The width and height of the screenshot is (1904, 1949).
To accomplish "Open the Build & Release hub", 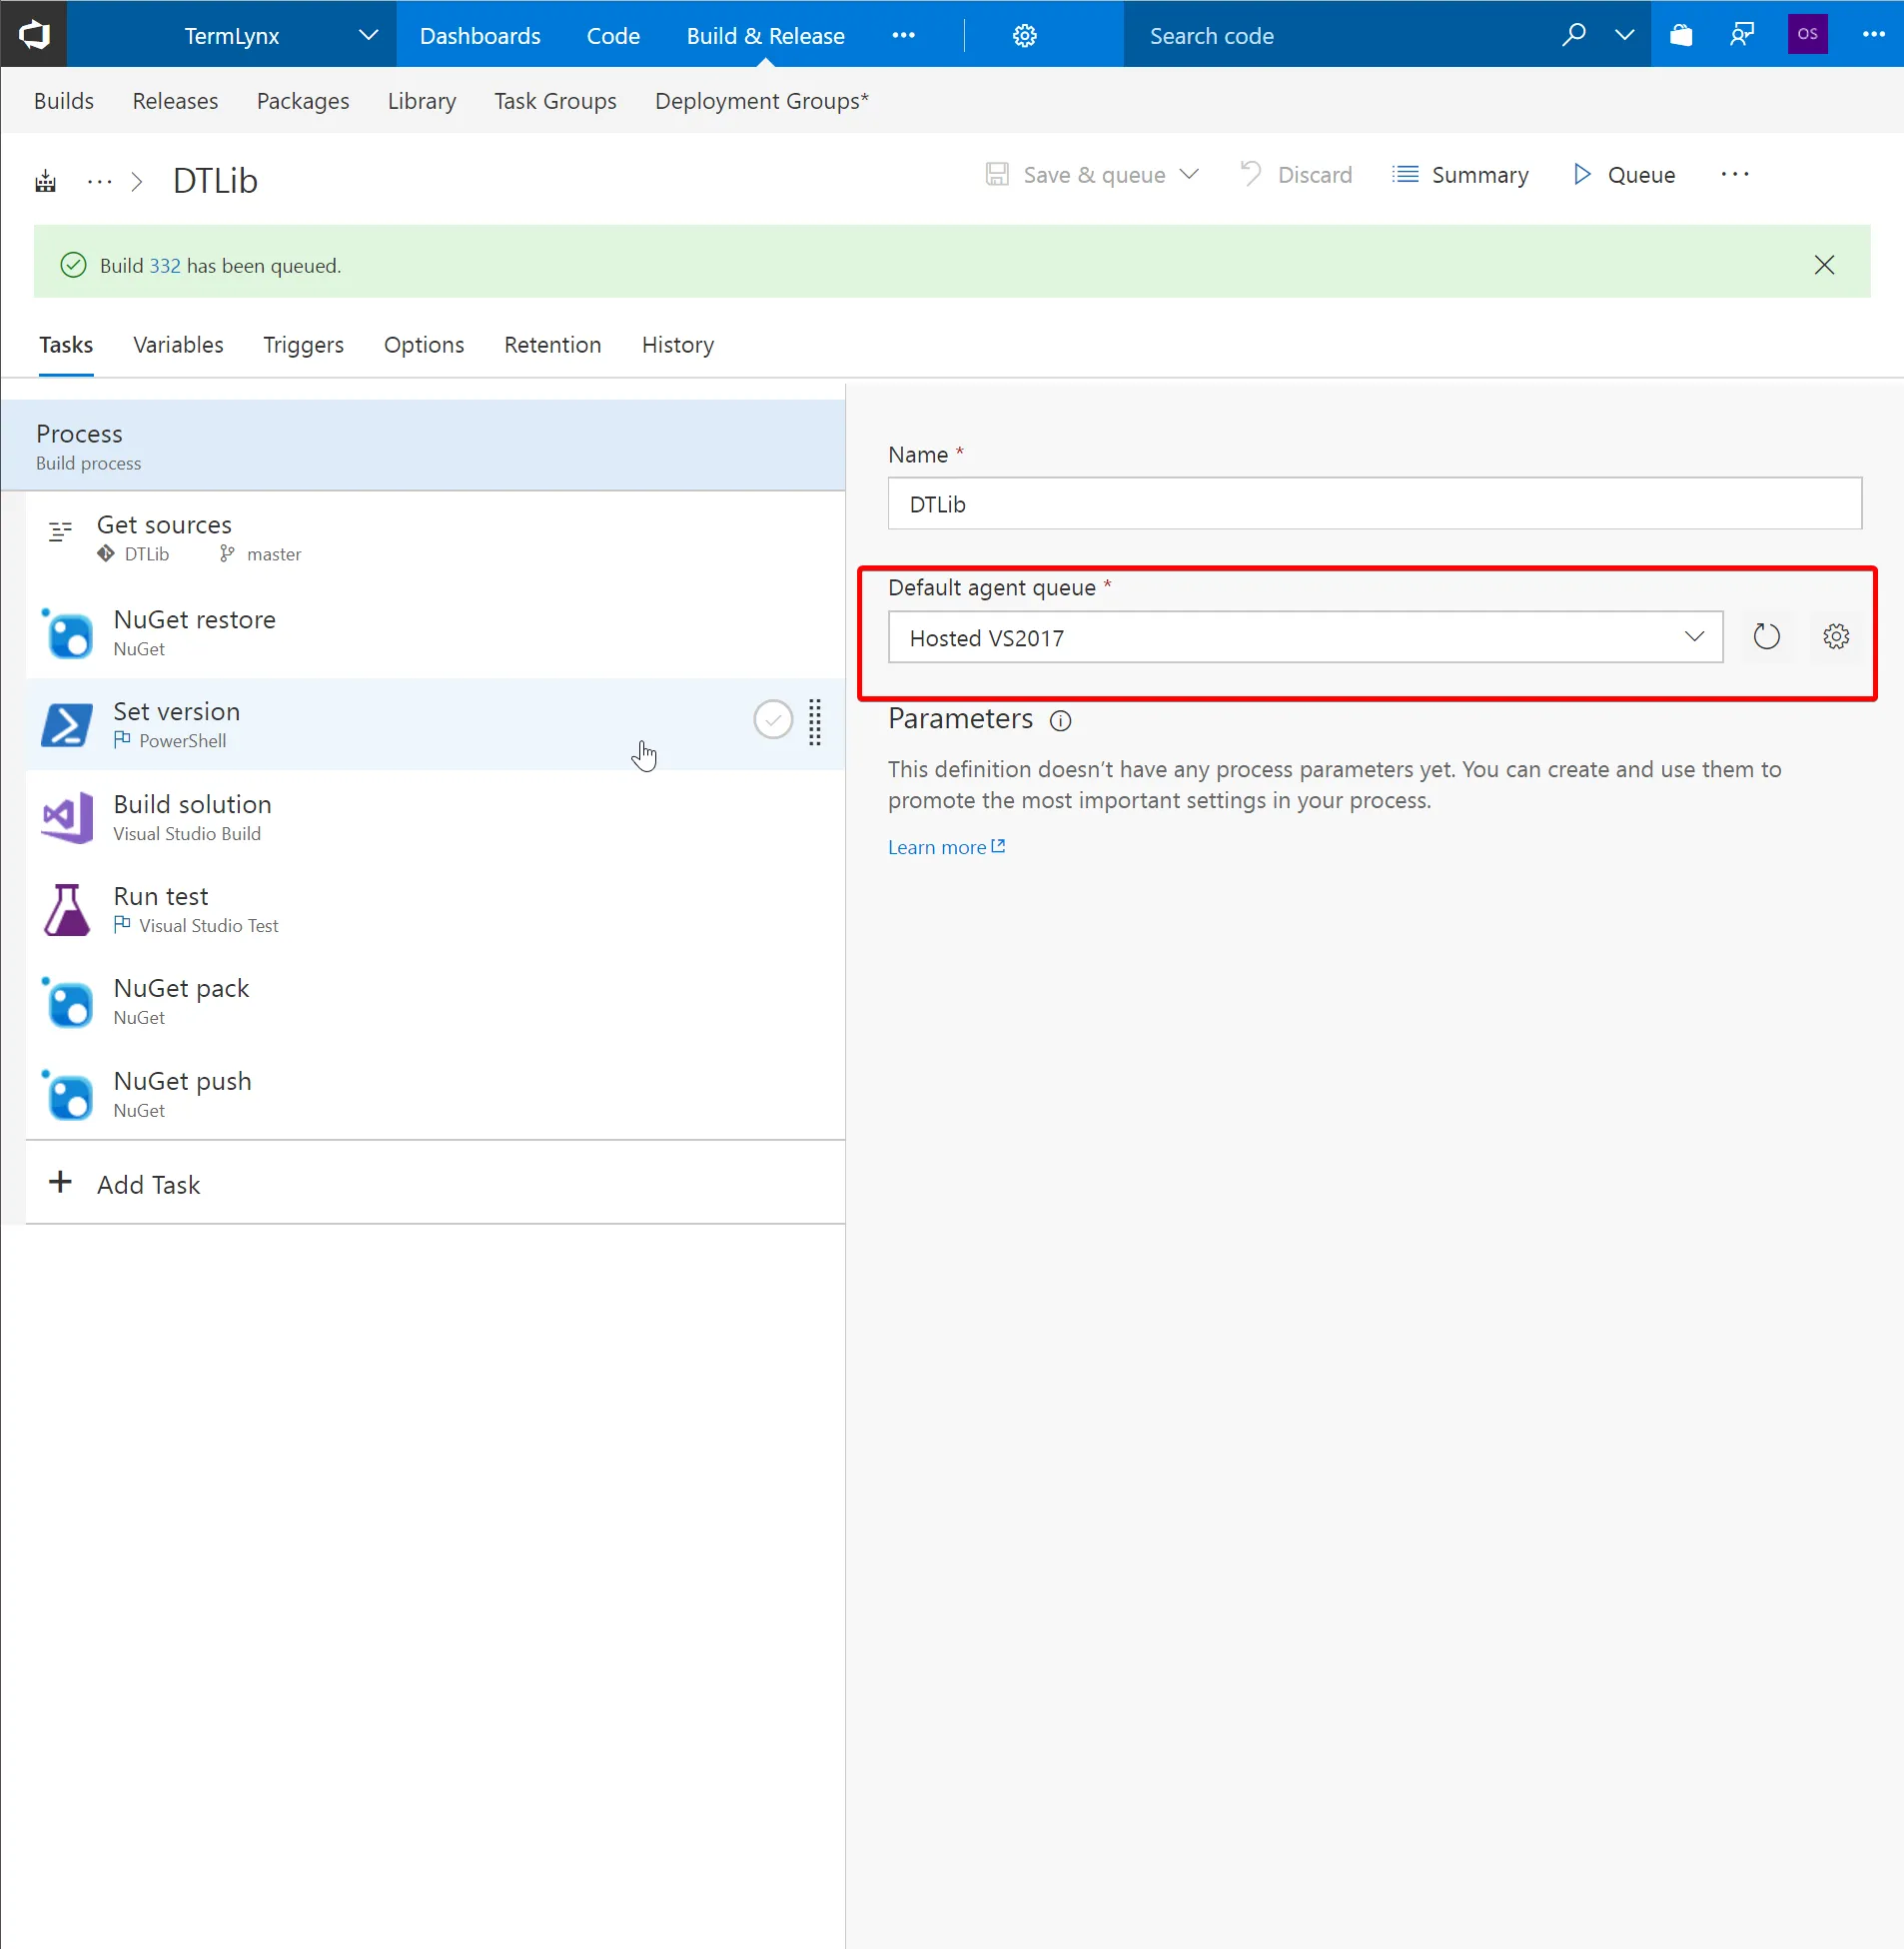I will click(765, 36).
